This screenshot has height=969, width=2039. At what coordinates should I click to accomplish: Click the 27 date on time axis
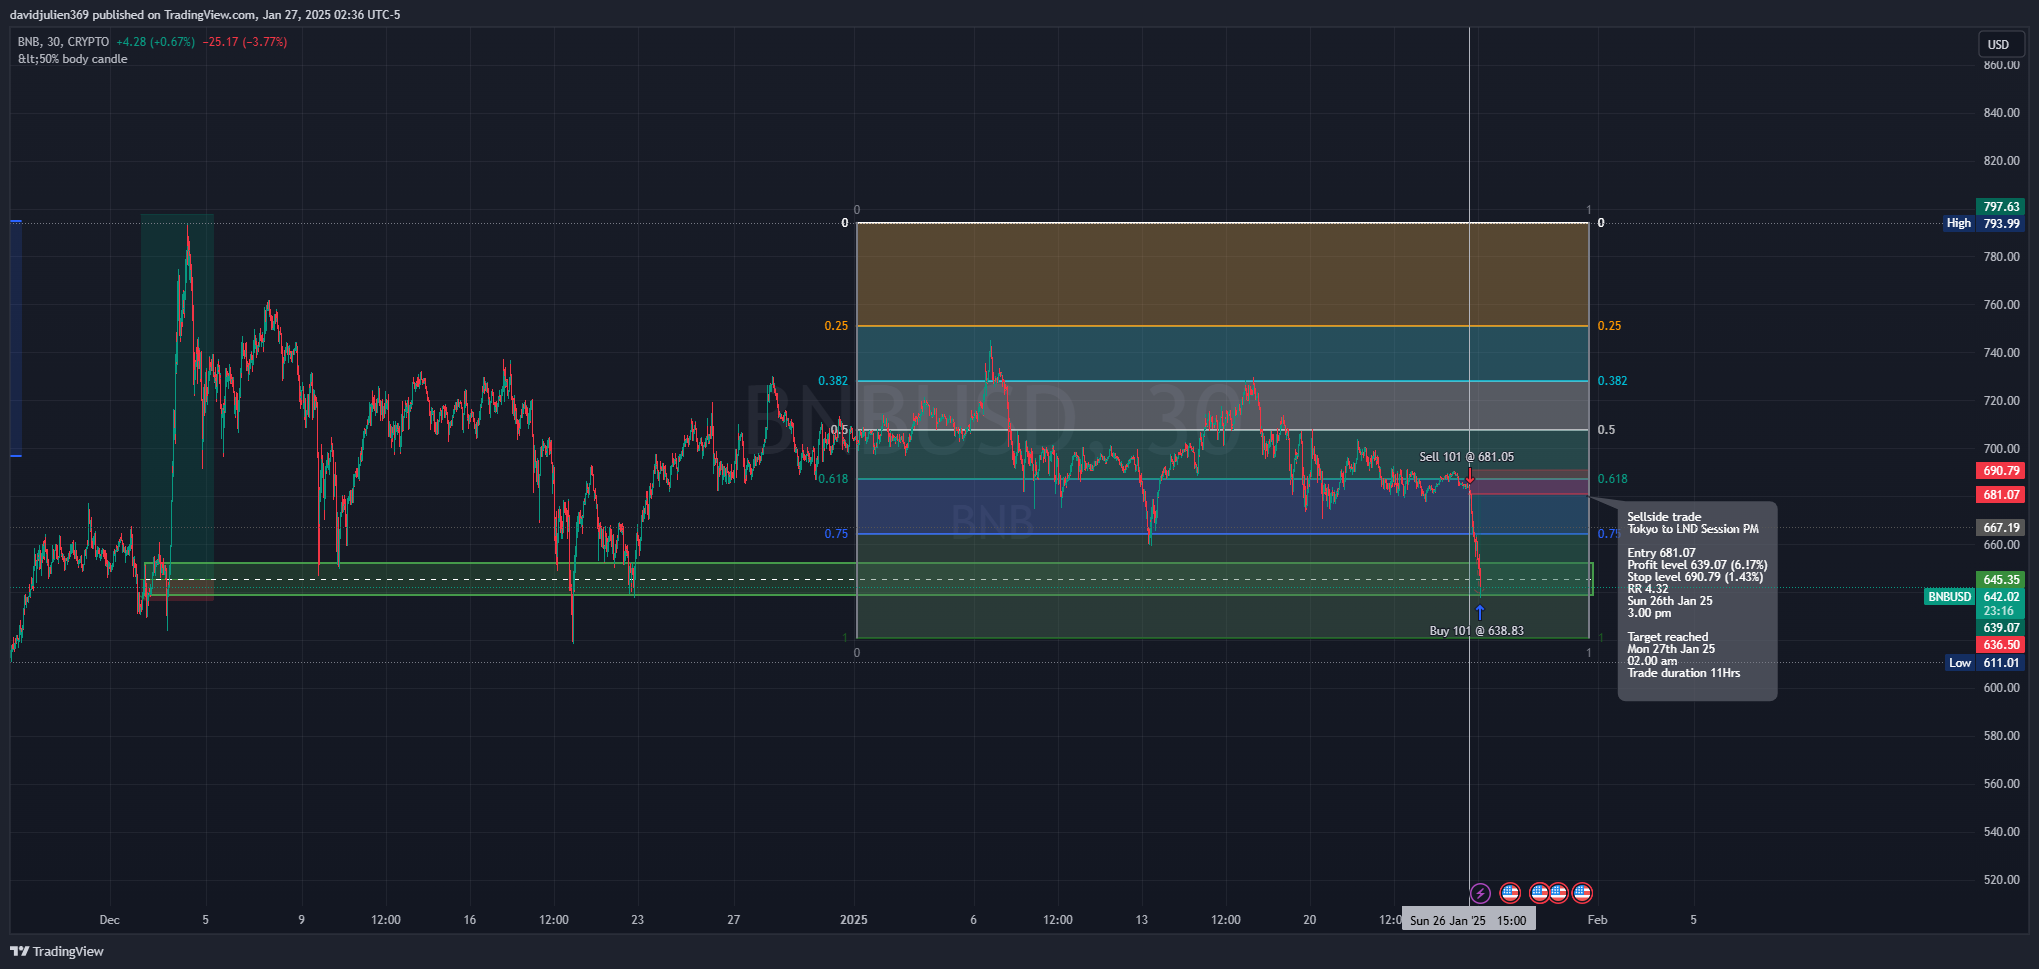734,920
